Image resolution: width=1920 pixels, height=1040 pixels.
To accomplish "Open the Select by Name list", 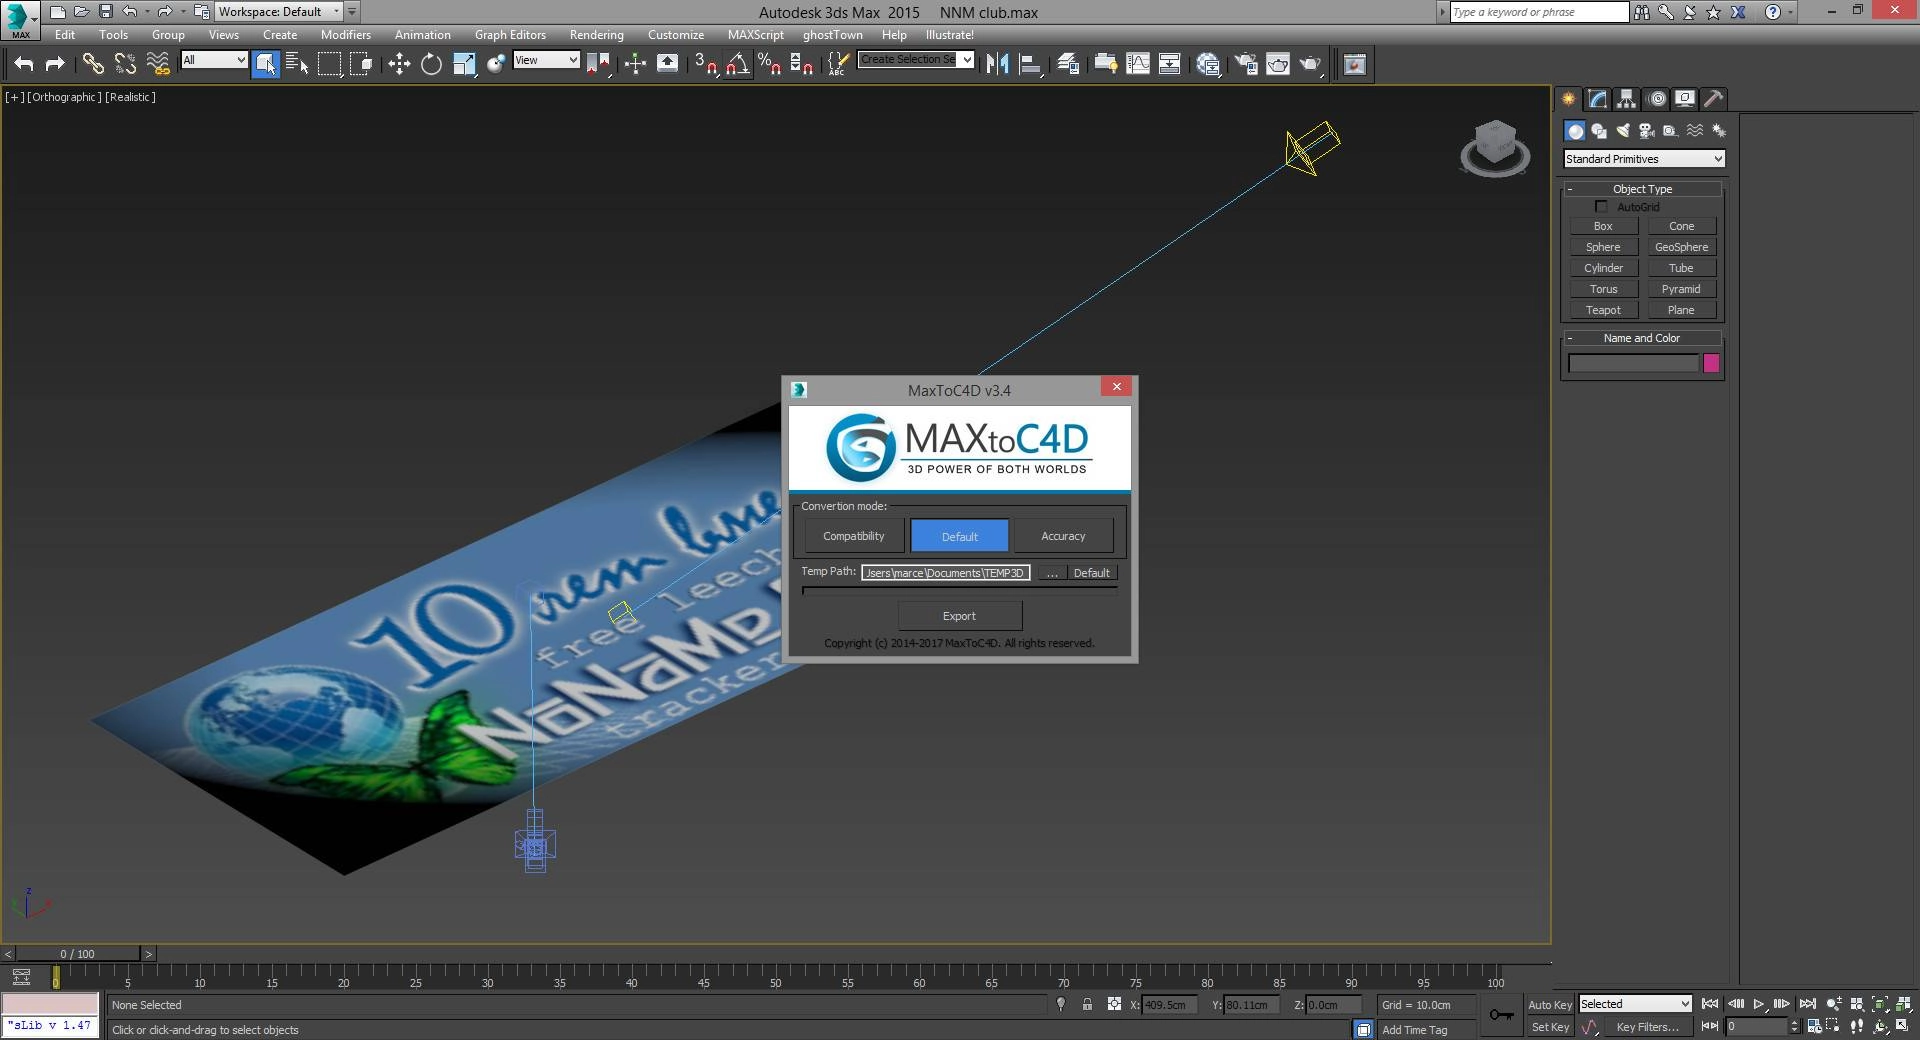I will (297, 64).
